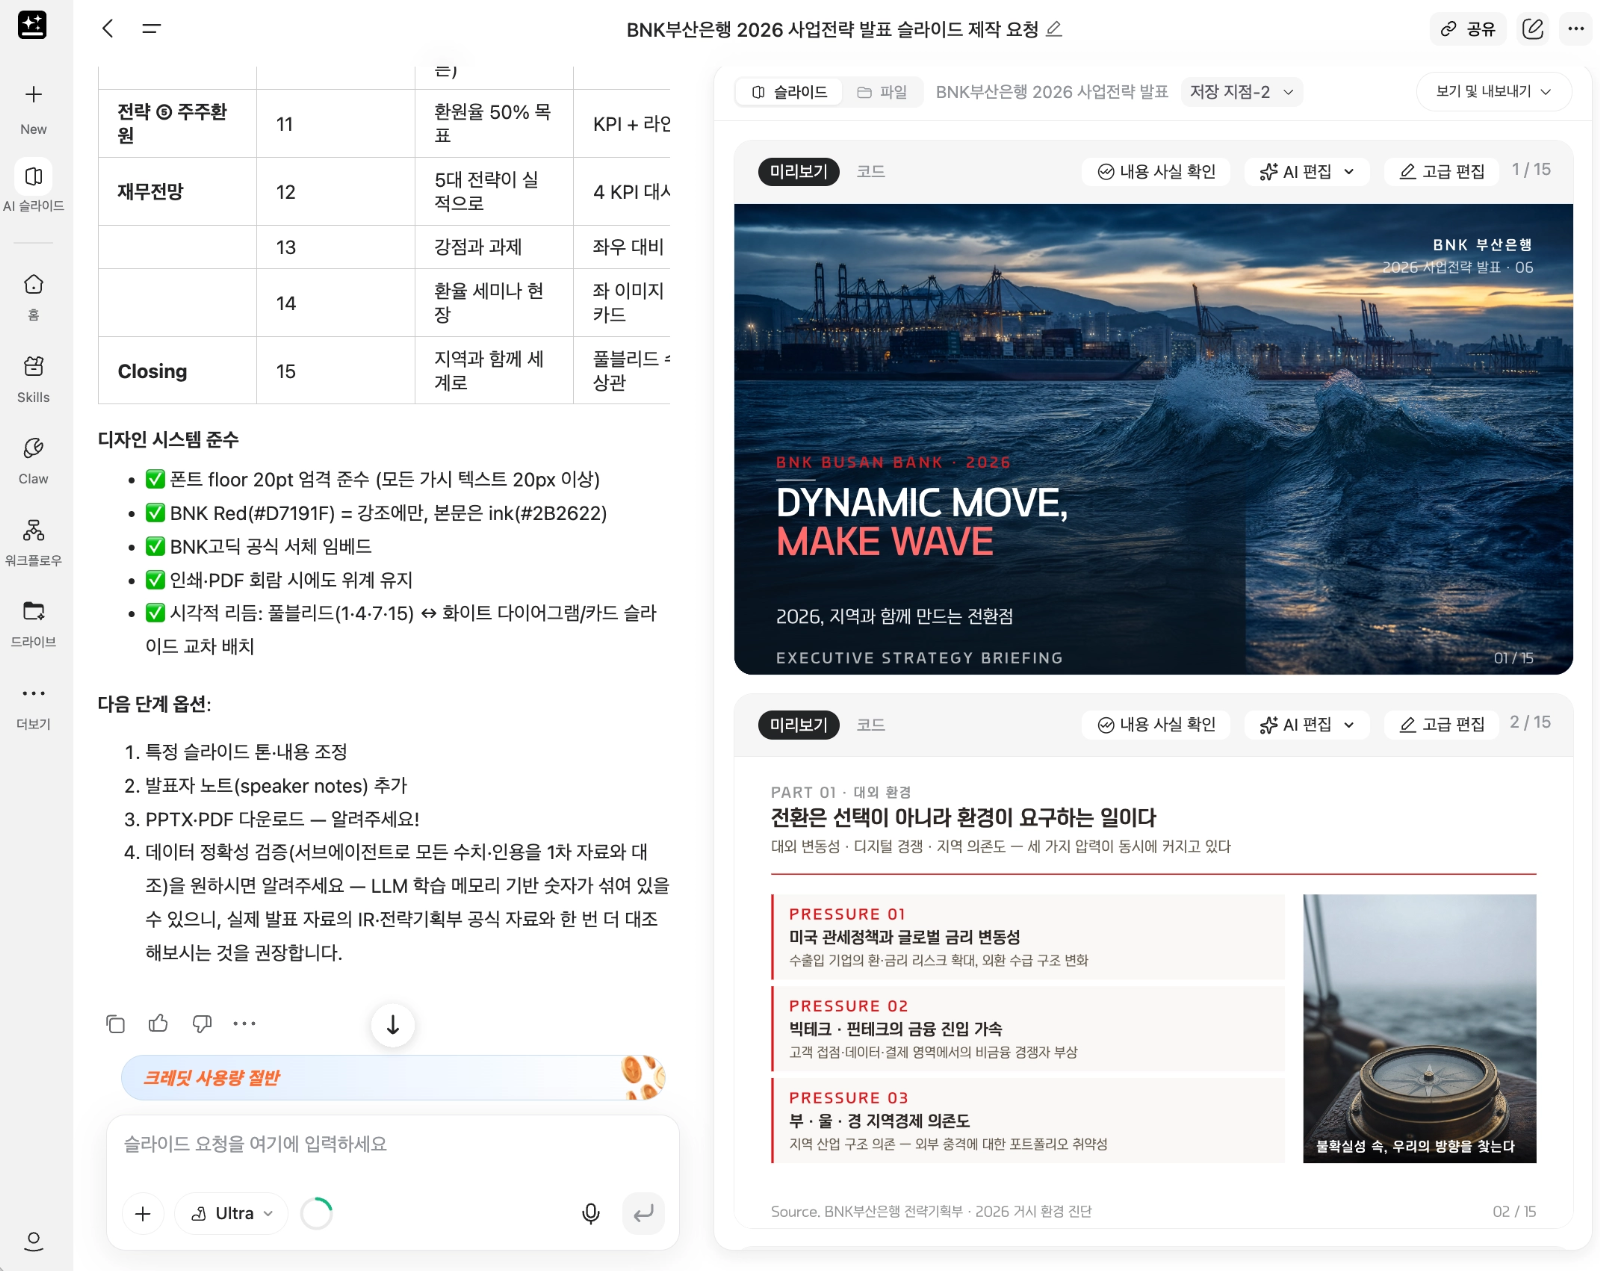Add attachment with plus button in input
The image size is (1600, 1271).
(143, 1213)
